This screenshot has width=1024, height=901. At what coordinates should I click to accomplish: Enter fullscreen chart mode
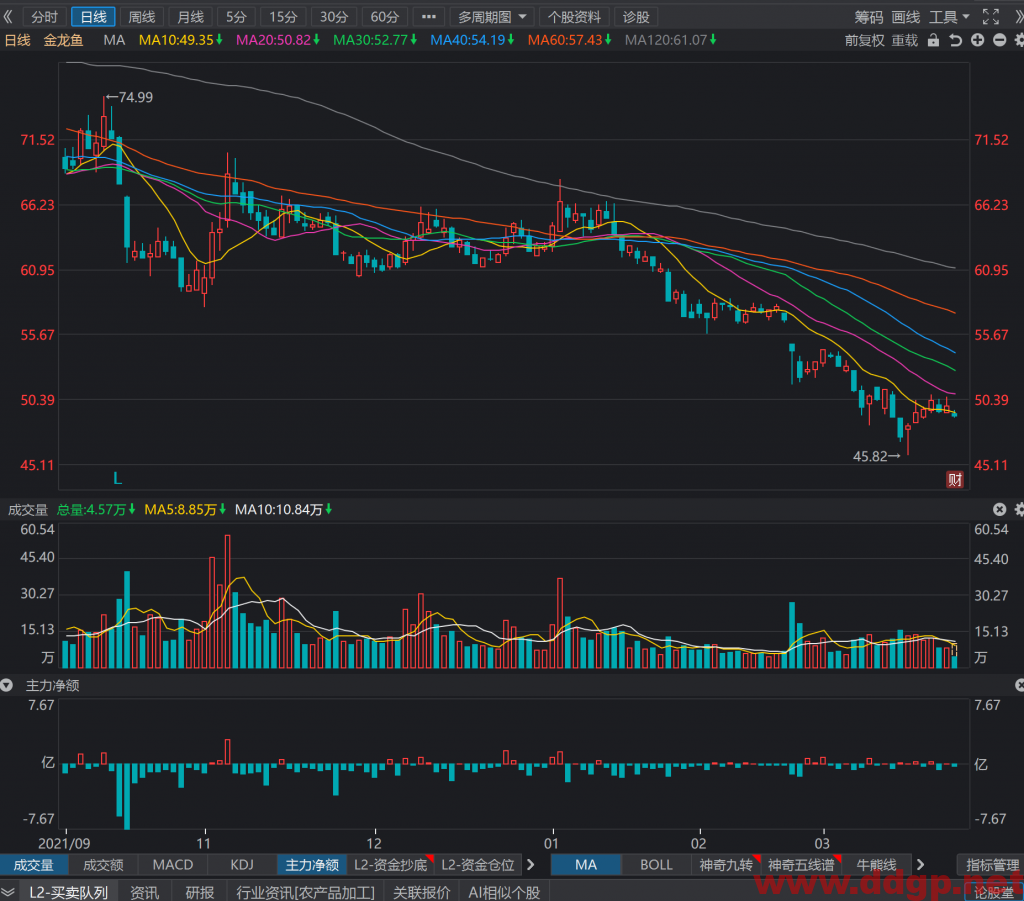(991, 17)
